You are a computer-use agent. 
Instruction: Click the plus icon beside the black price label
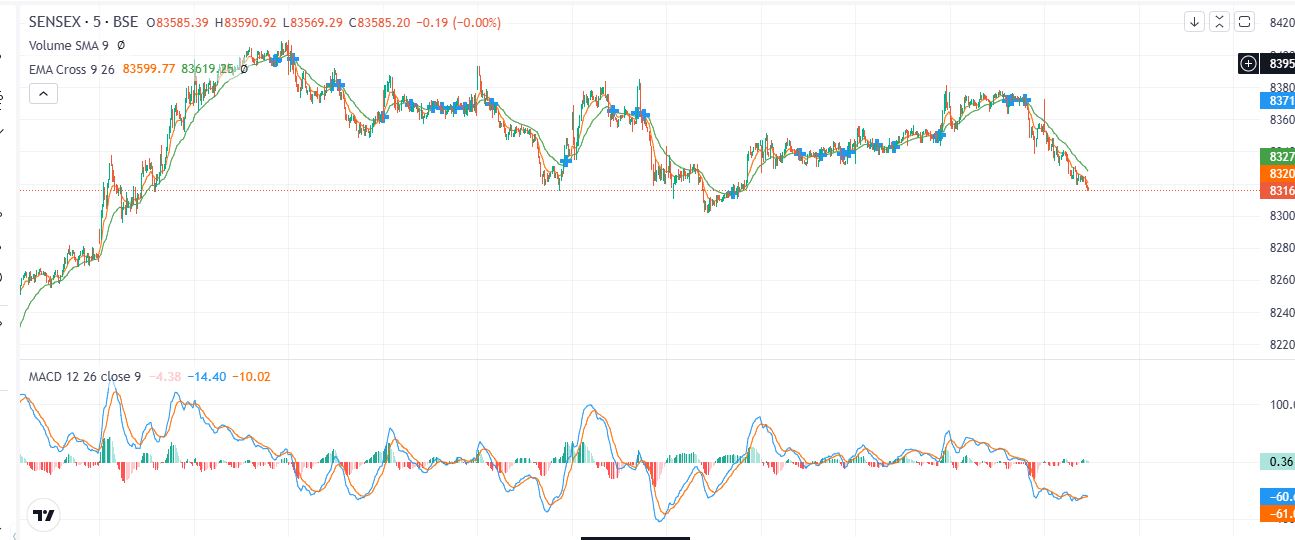pyautogui.click(x=1248, y=63)
